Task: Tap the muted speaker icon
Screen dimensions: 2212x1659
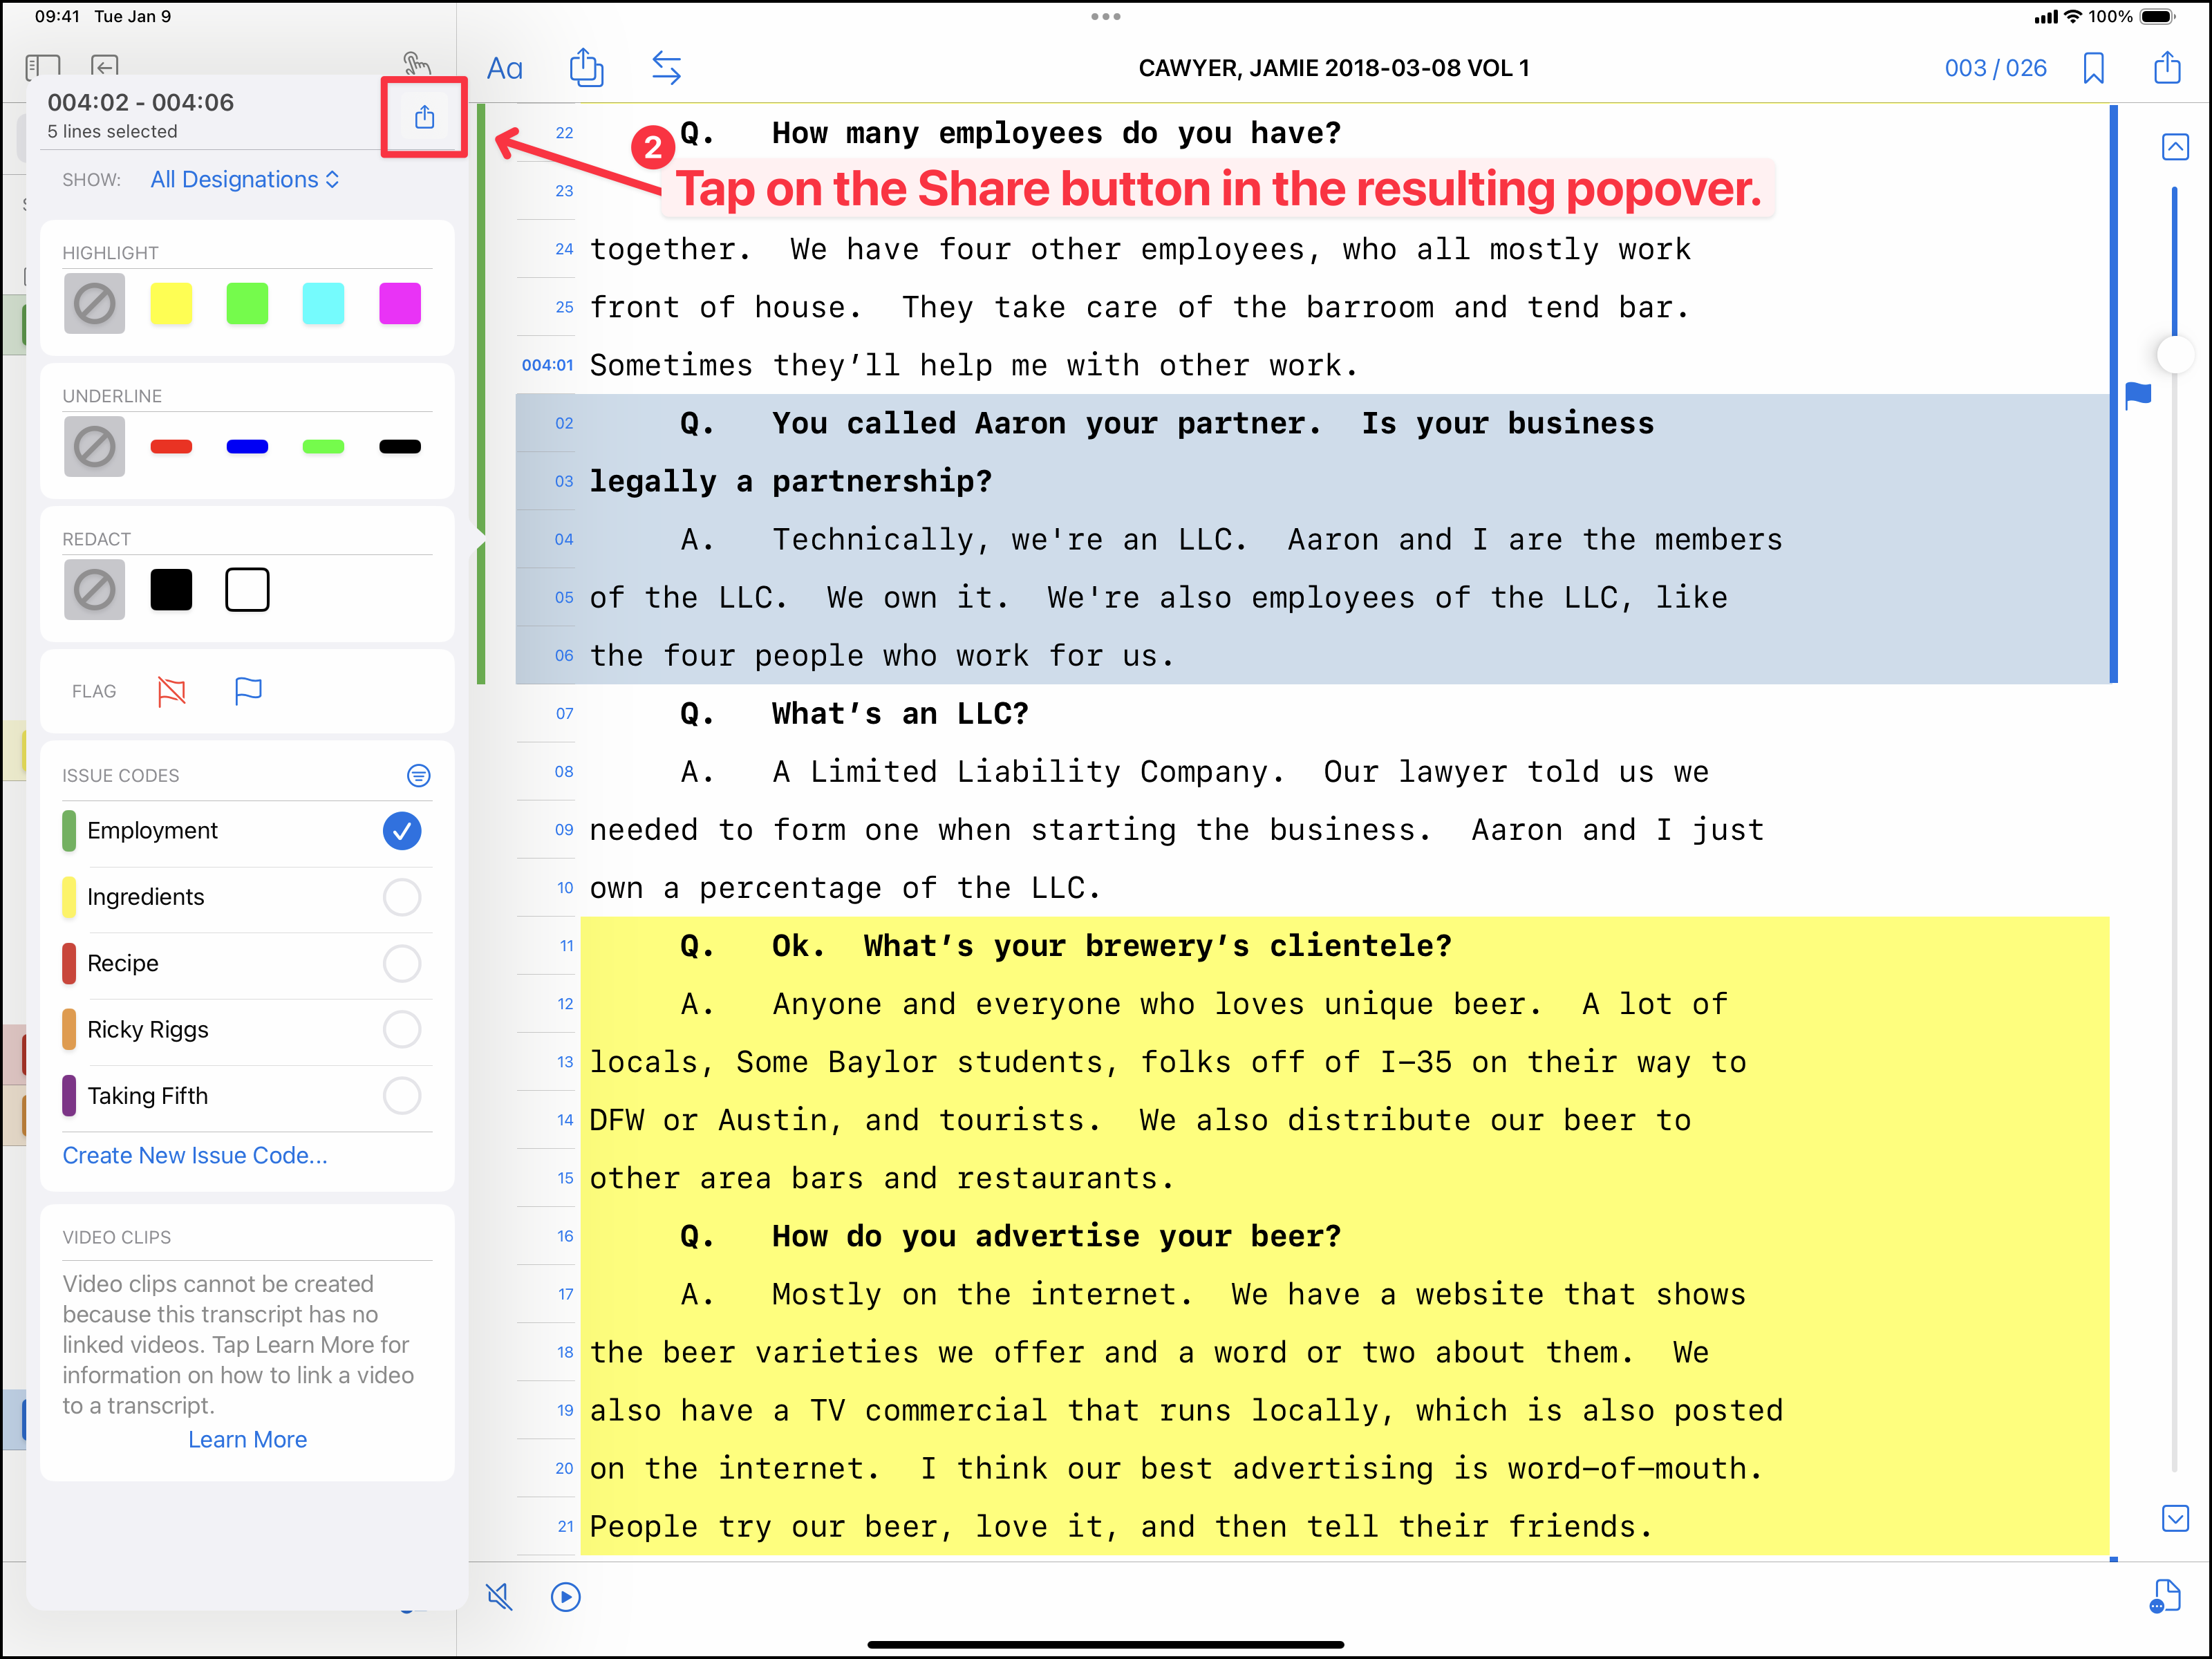Action: point(499,1596)
